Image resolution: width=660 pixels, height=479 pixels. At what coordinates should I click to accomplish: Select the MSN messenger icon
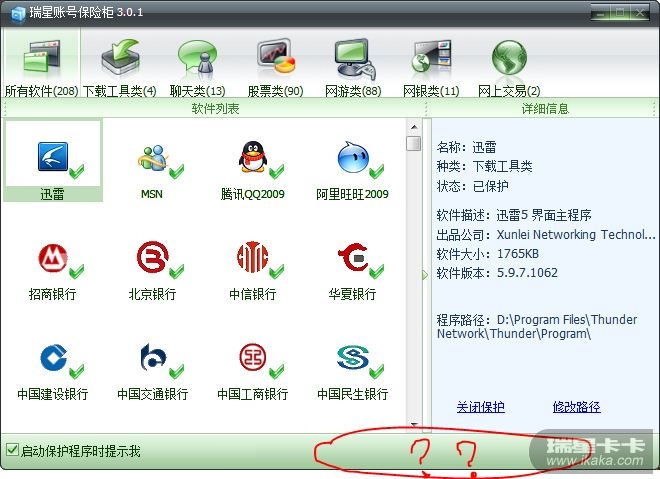tap(152, 157)
